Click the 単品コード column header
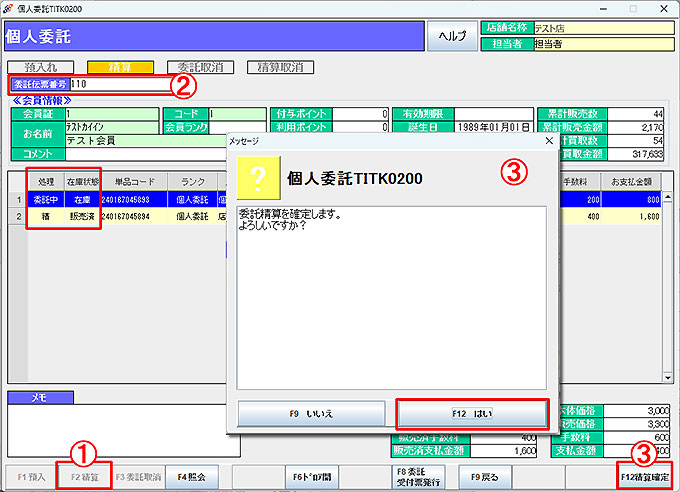 [134, 182]
